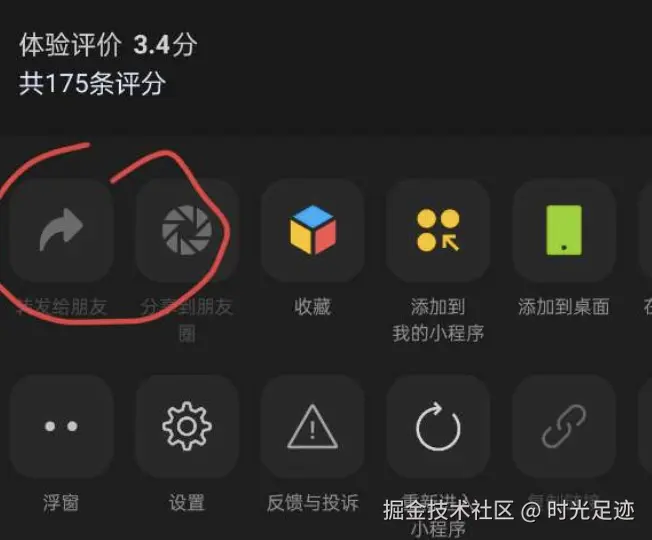
Task: Tap the two-dot 浮窗 icon
Action: coord(62,426)
